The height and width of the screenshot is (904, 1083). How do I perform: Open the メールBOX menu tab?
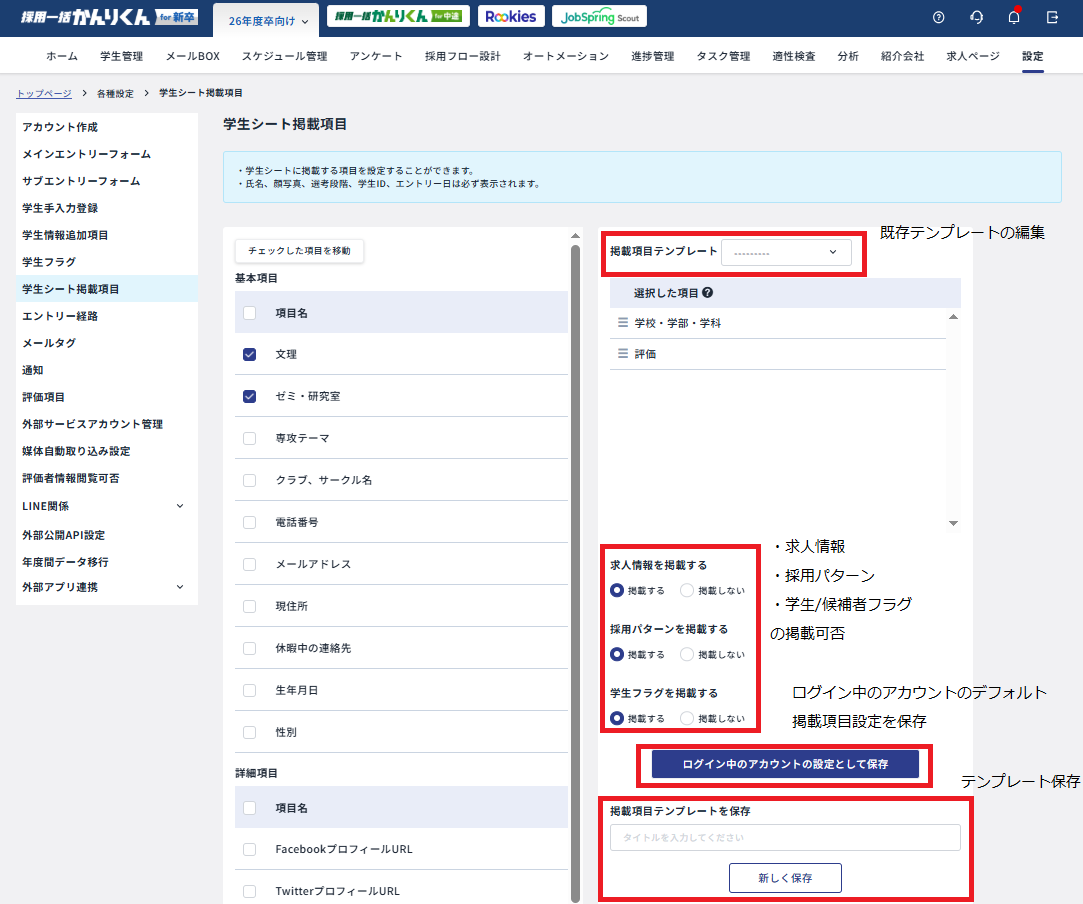click(192, 56)
